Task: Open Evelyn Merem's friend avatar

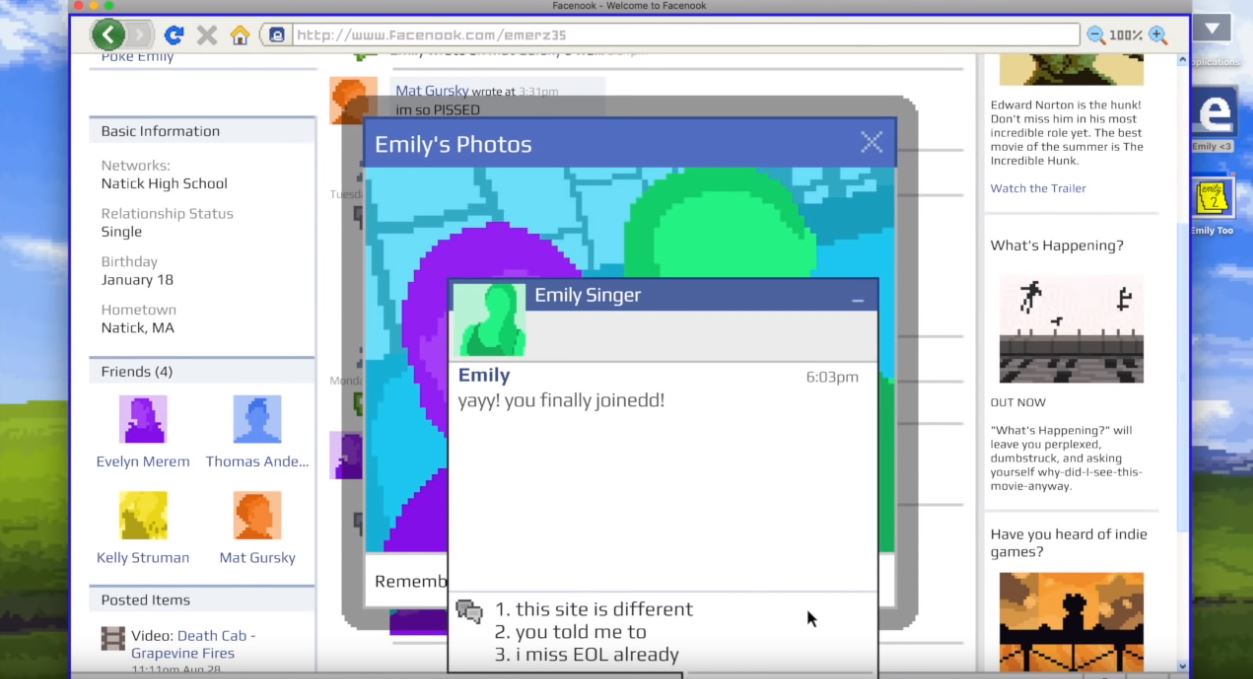Action: coord(143,419)
